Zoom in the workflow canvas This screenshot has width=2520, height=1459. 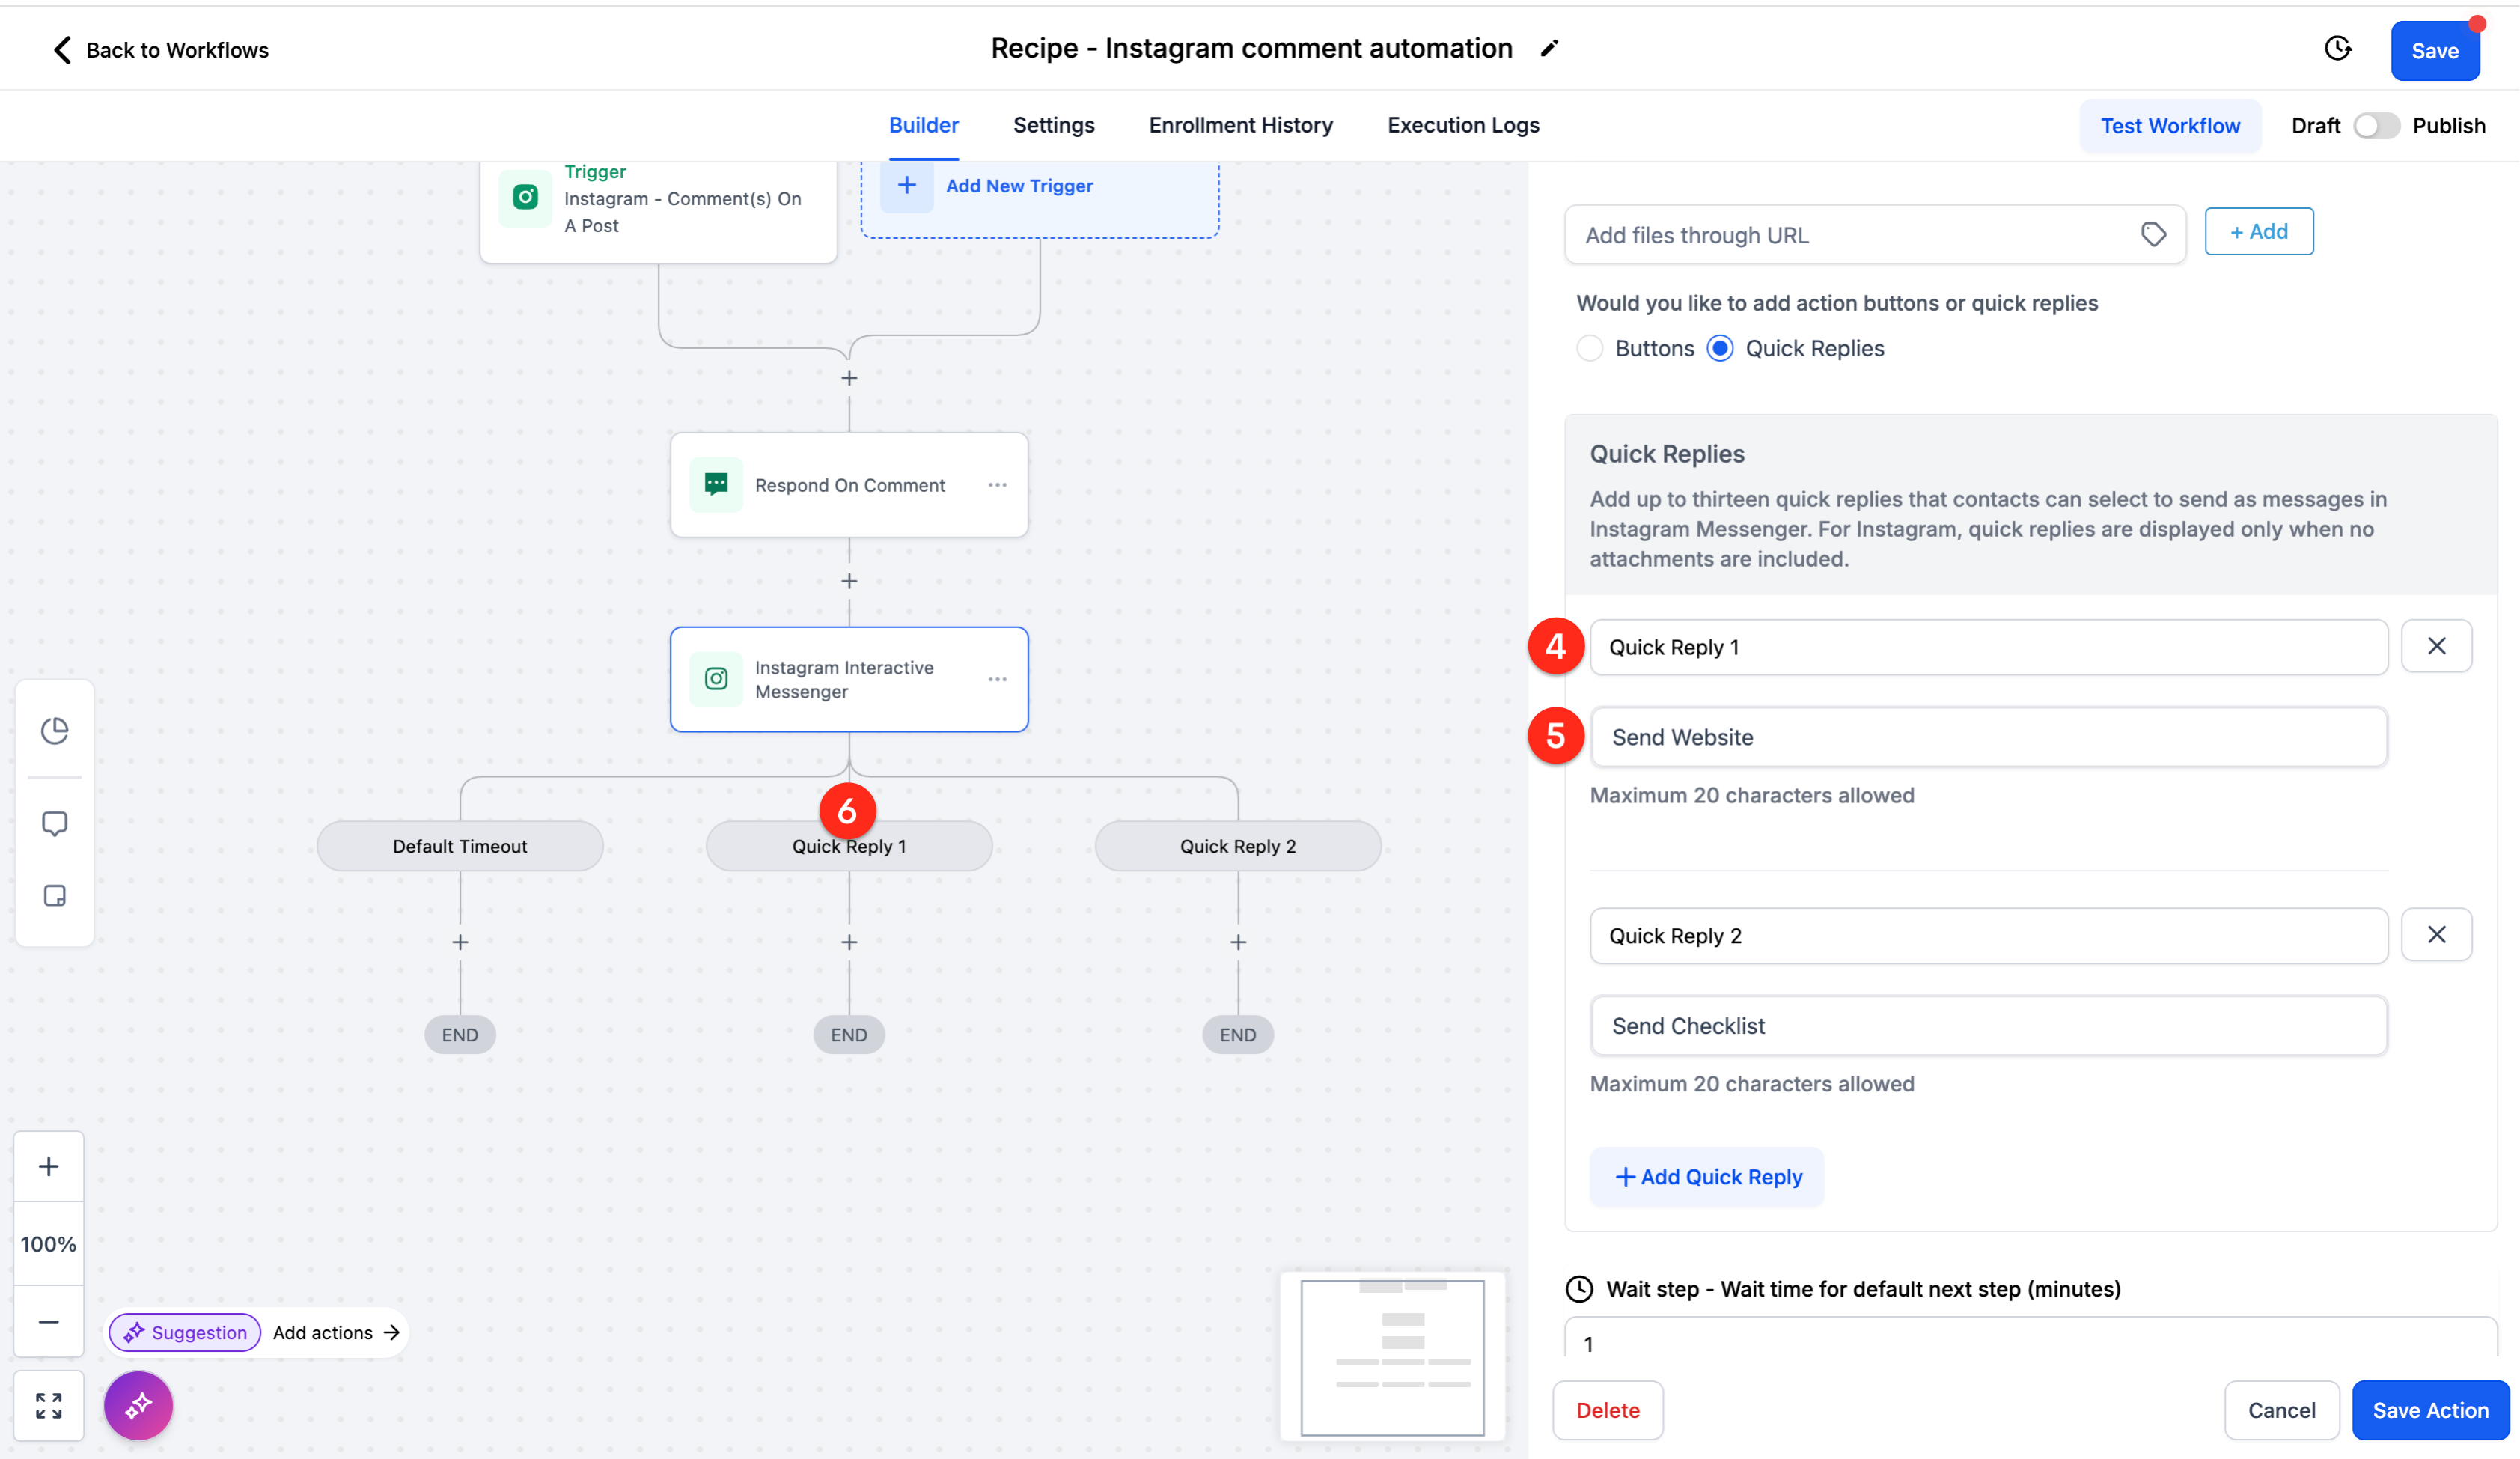pyautogui.click(x=49, y=1166)
